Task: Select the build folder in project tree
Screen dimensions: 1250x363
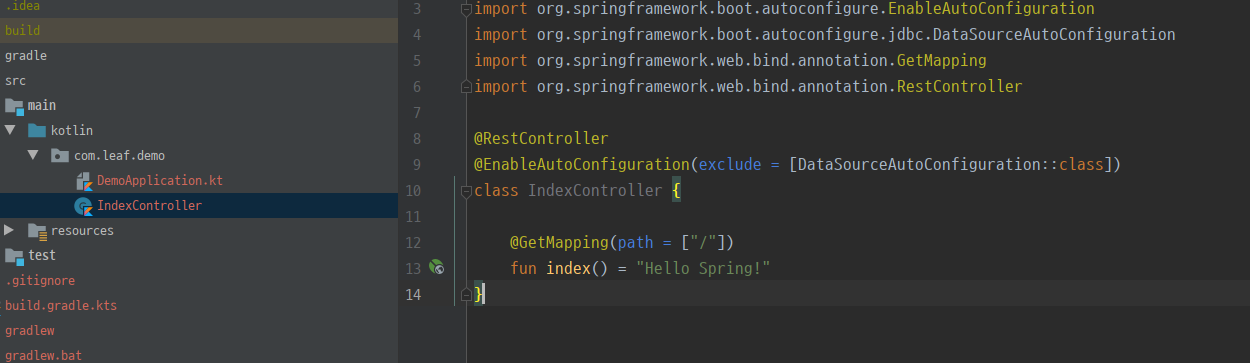Action: (x=199, y=31)
